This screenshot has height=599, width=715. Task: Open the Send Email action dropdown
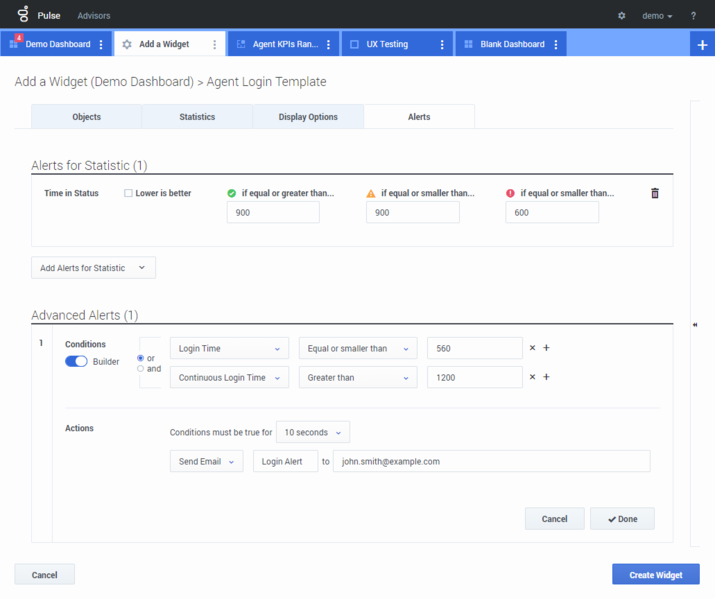(206, 461)
